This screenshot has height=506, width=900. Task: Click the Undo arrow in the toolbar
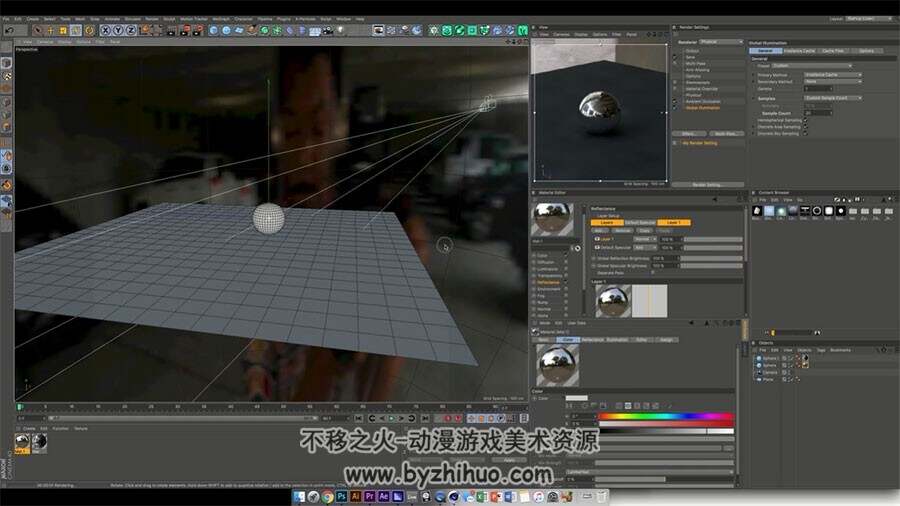[x=9, y=30]
